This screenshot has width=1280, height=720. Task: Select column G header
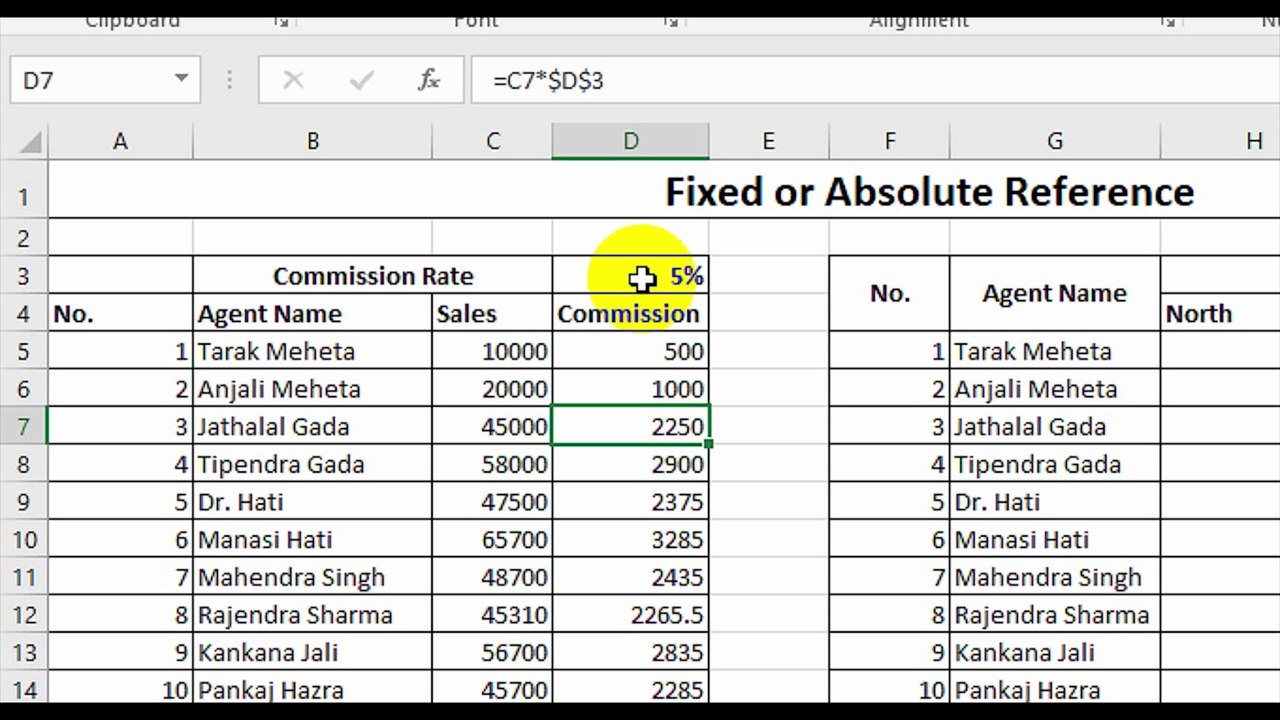(1055, 142)
